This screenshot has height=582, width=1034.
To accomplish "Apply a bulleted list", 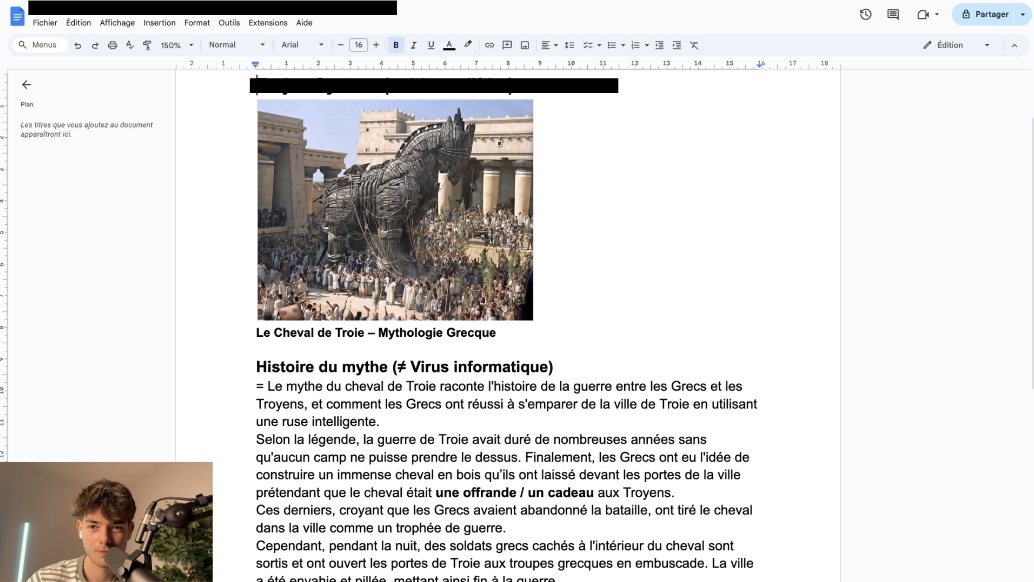I will (611, 45).
